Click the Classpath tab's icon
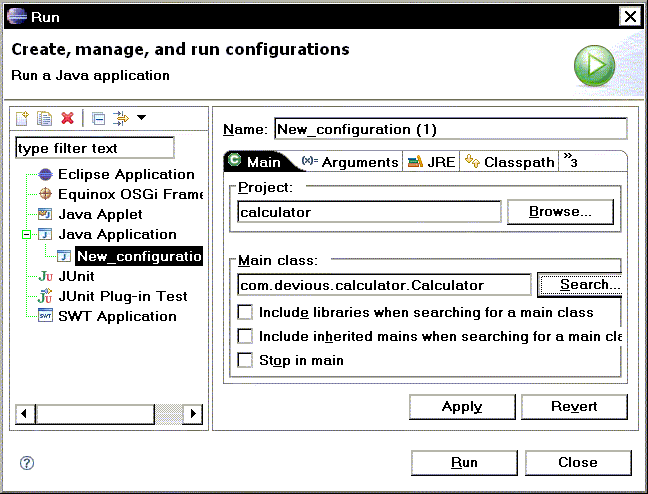The height and width of the screenshot is (494, 648). [472, 161]
